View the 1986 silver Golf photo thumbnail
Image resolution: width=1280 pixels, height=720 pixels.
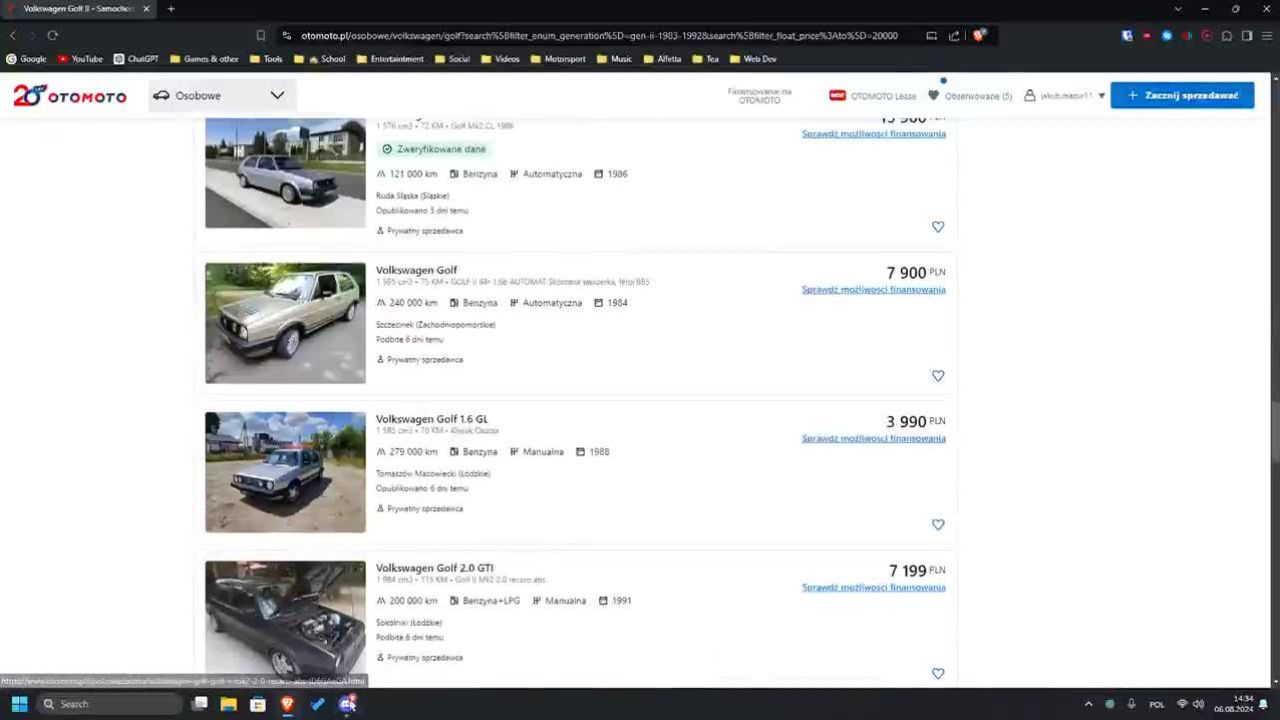tap(286, 173)
